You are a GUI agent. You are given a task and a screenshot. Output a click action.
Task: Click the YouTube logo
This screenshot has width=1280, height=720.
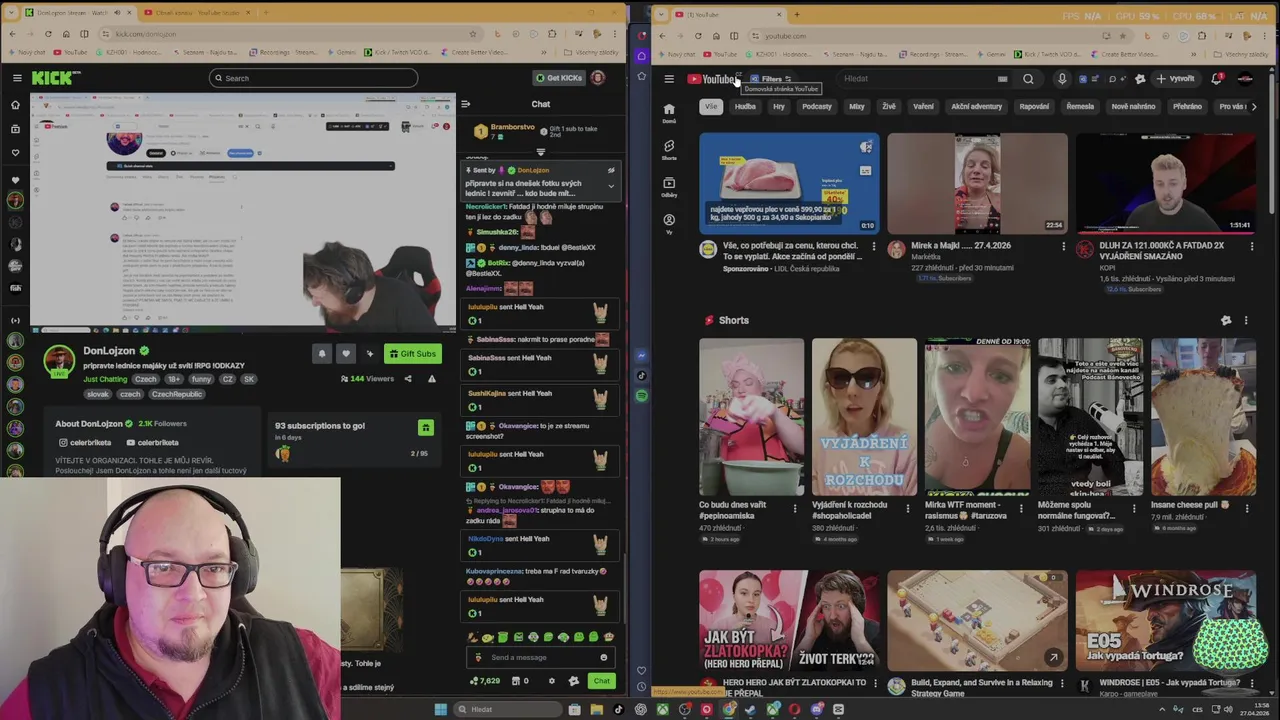712,79
